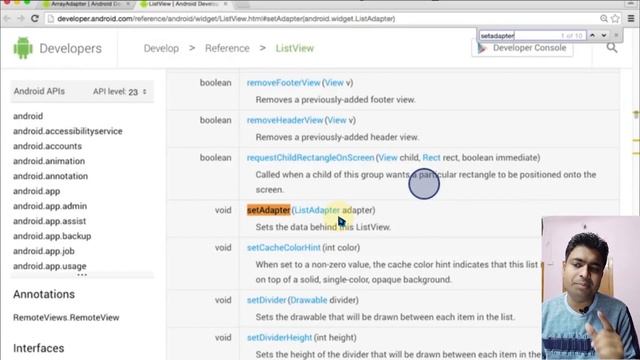Click the package list resize handle dots
The width and height of the screenshot is (640, 360).
pyautogui.click(x=82, y=275)
